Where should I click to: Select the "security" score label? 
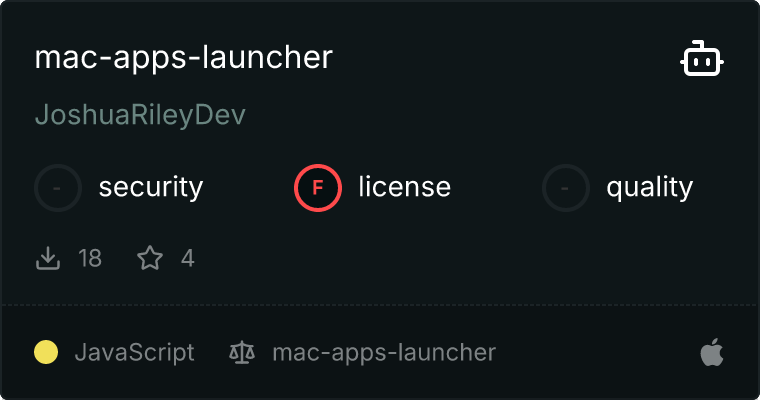click(x=151, y=187)
